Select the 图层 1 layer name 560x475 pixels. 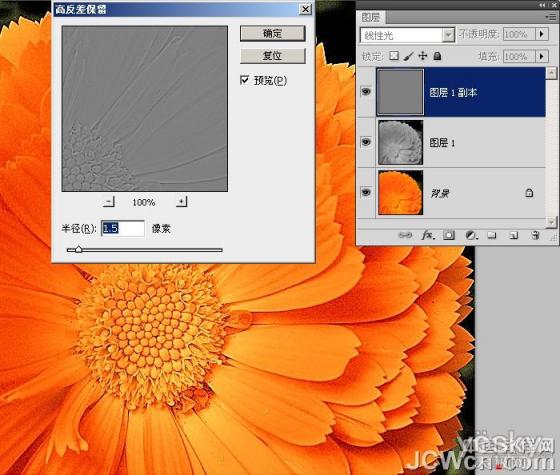click(x=442, y=143)
